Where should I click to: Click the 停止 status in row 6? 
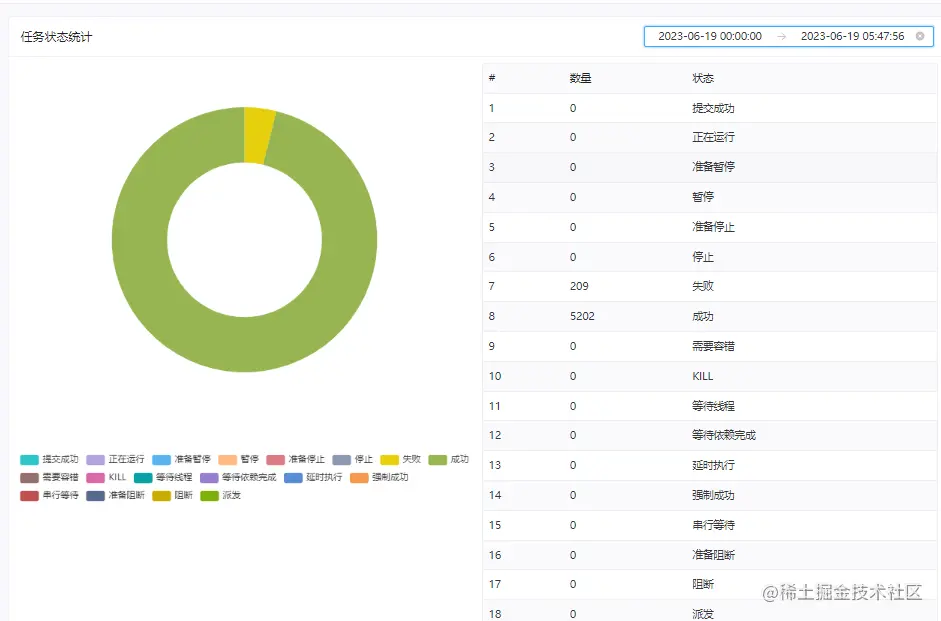click(703, 257)
